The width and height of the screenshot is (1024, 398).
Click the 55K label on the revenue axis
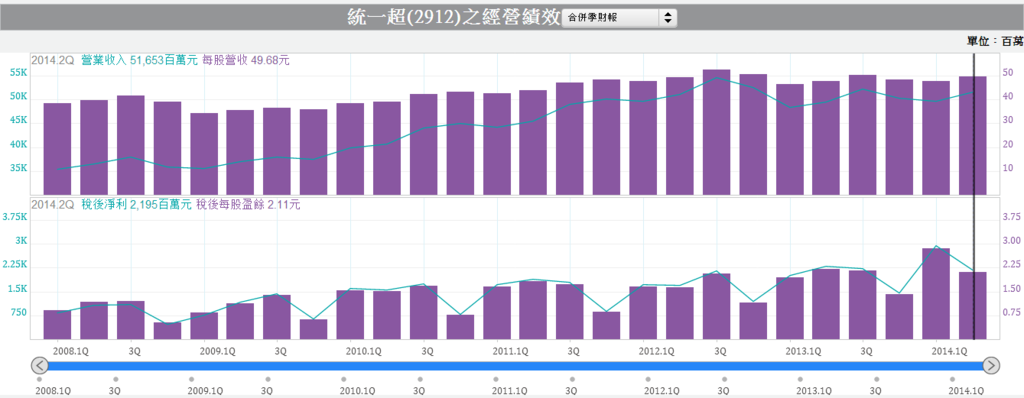pos(19,73)
